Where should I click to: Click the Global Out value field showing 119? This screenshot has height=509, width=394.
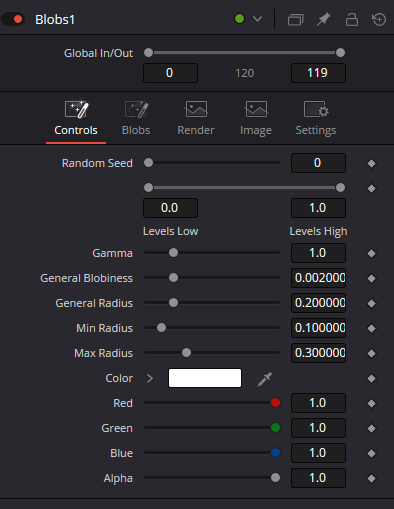318,73
